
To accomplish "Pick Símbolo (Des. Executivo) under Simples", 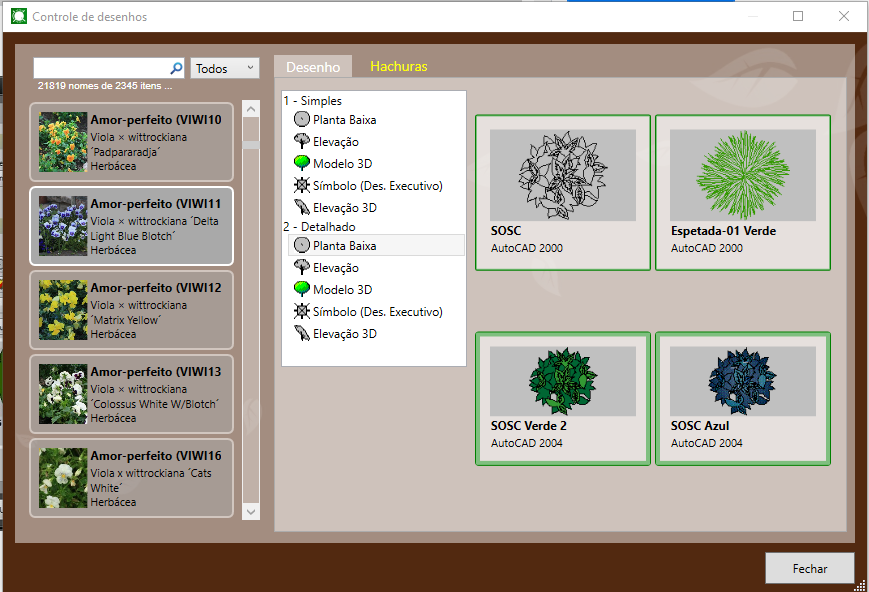I will tap(302, 185).
